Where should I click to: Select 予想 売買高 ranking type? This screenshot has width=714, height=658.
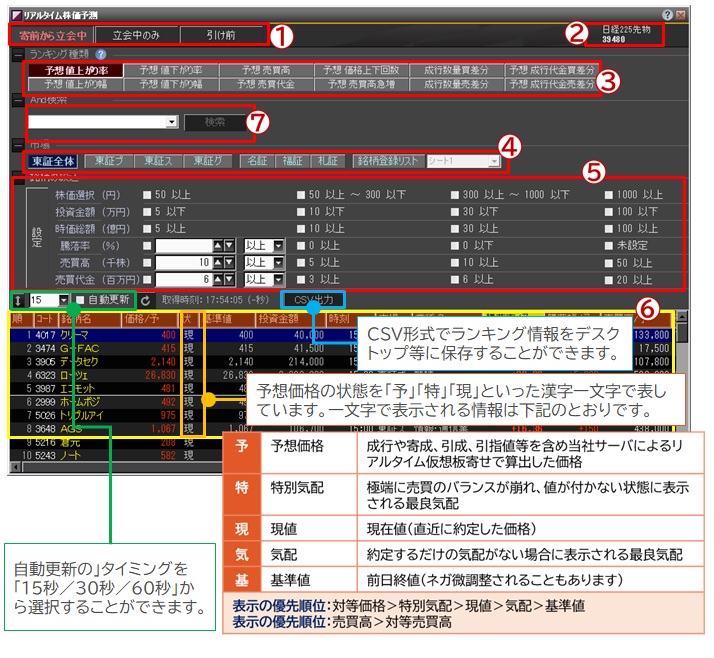pyautogui.click(x=263, y=70)
